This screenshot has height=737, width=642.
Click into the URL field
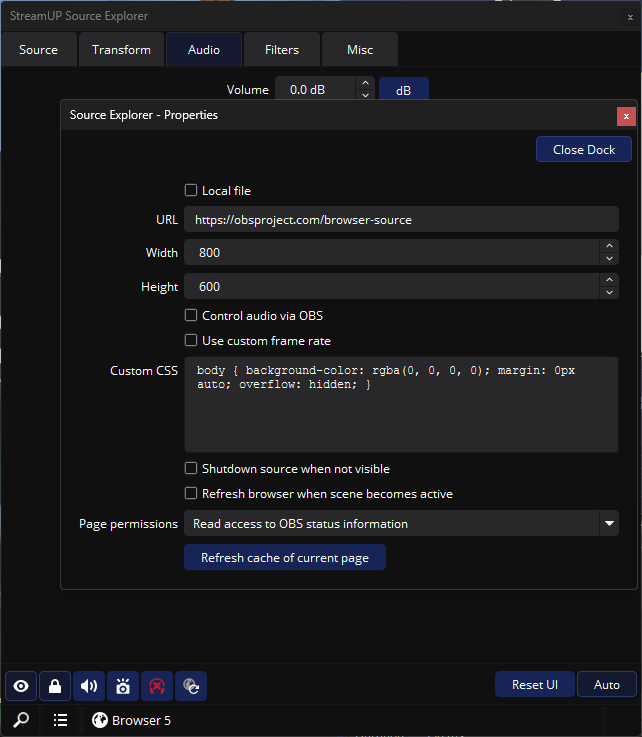[401, 220]
